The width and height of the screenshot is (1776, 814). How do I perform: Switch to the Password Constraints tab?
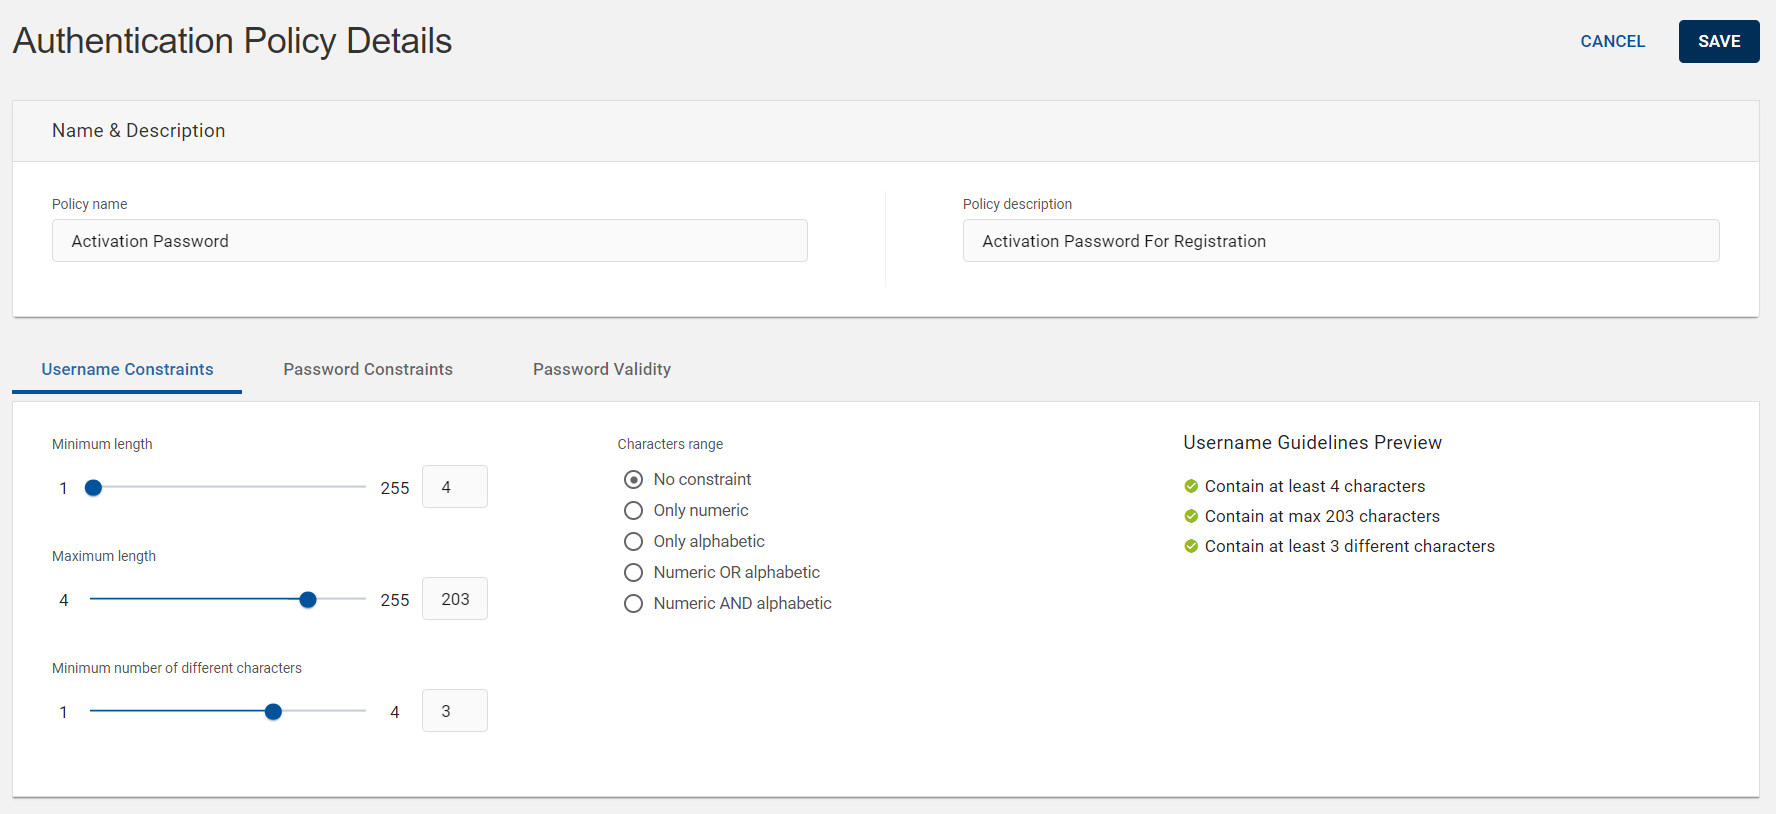click(368, 369)
